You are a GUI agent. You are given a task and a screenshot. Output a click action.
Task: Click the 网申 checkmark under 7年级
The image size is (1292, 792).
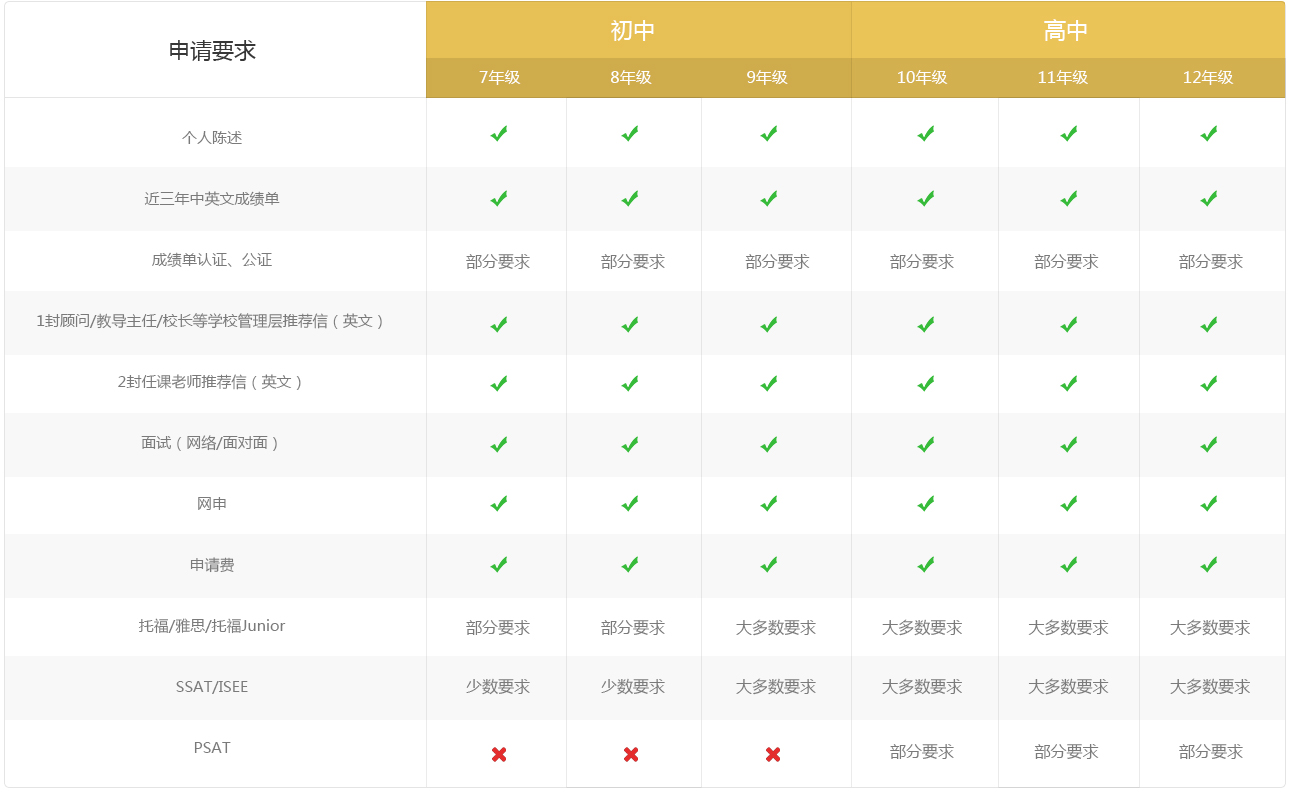click(x=499, y=503)
